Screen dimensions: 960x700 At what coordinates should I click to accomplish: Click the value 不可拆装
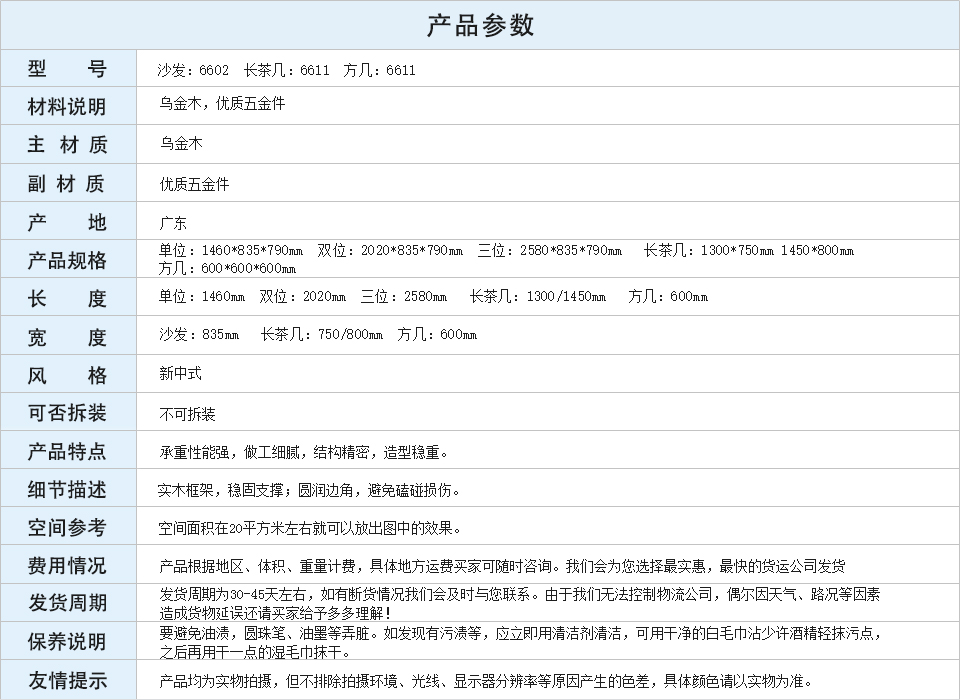(187, 414)
